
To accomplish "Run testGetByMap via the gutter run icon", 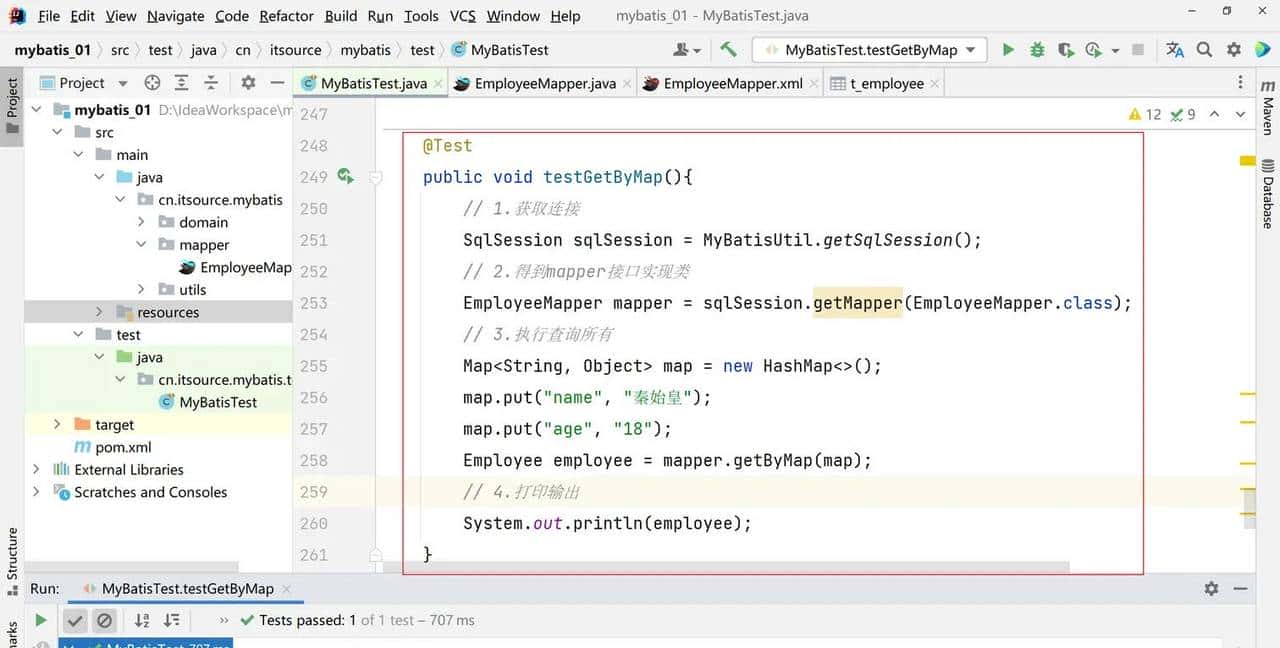I will point(346,175).
